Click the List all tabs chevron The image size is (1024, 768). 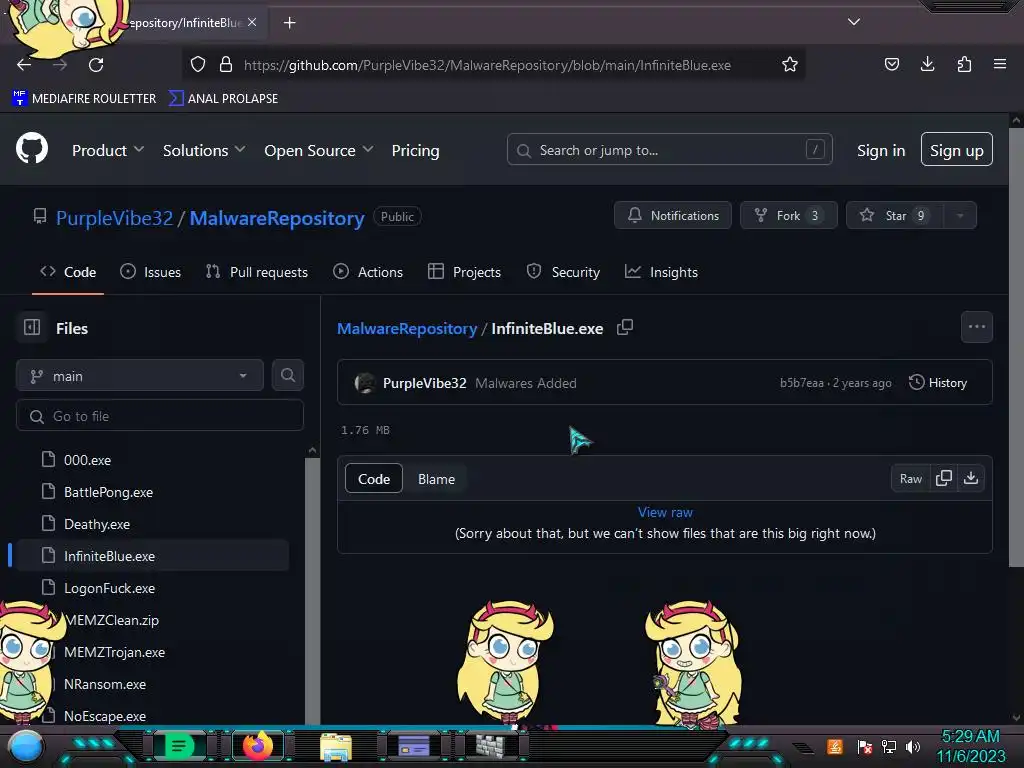(x=854, y=22)
